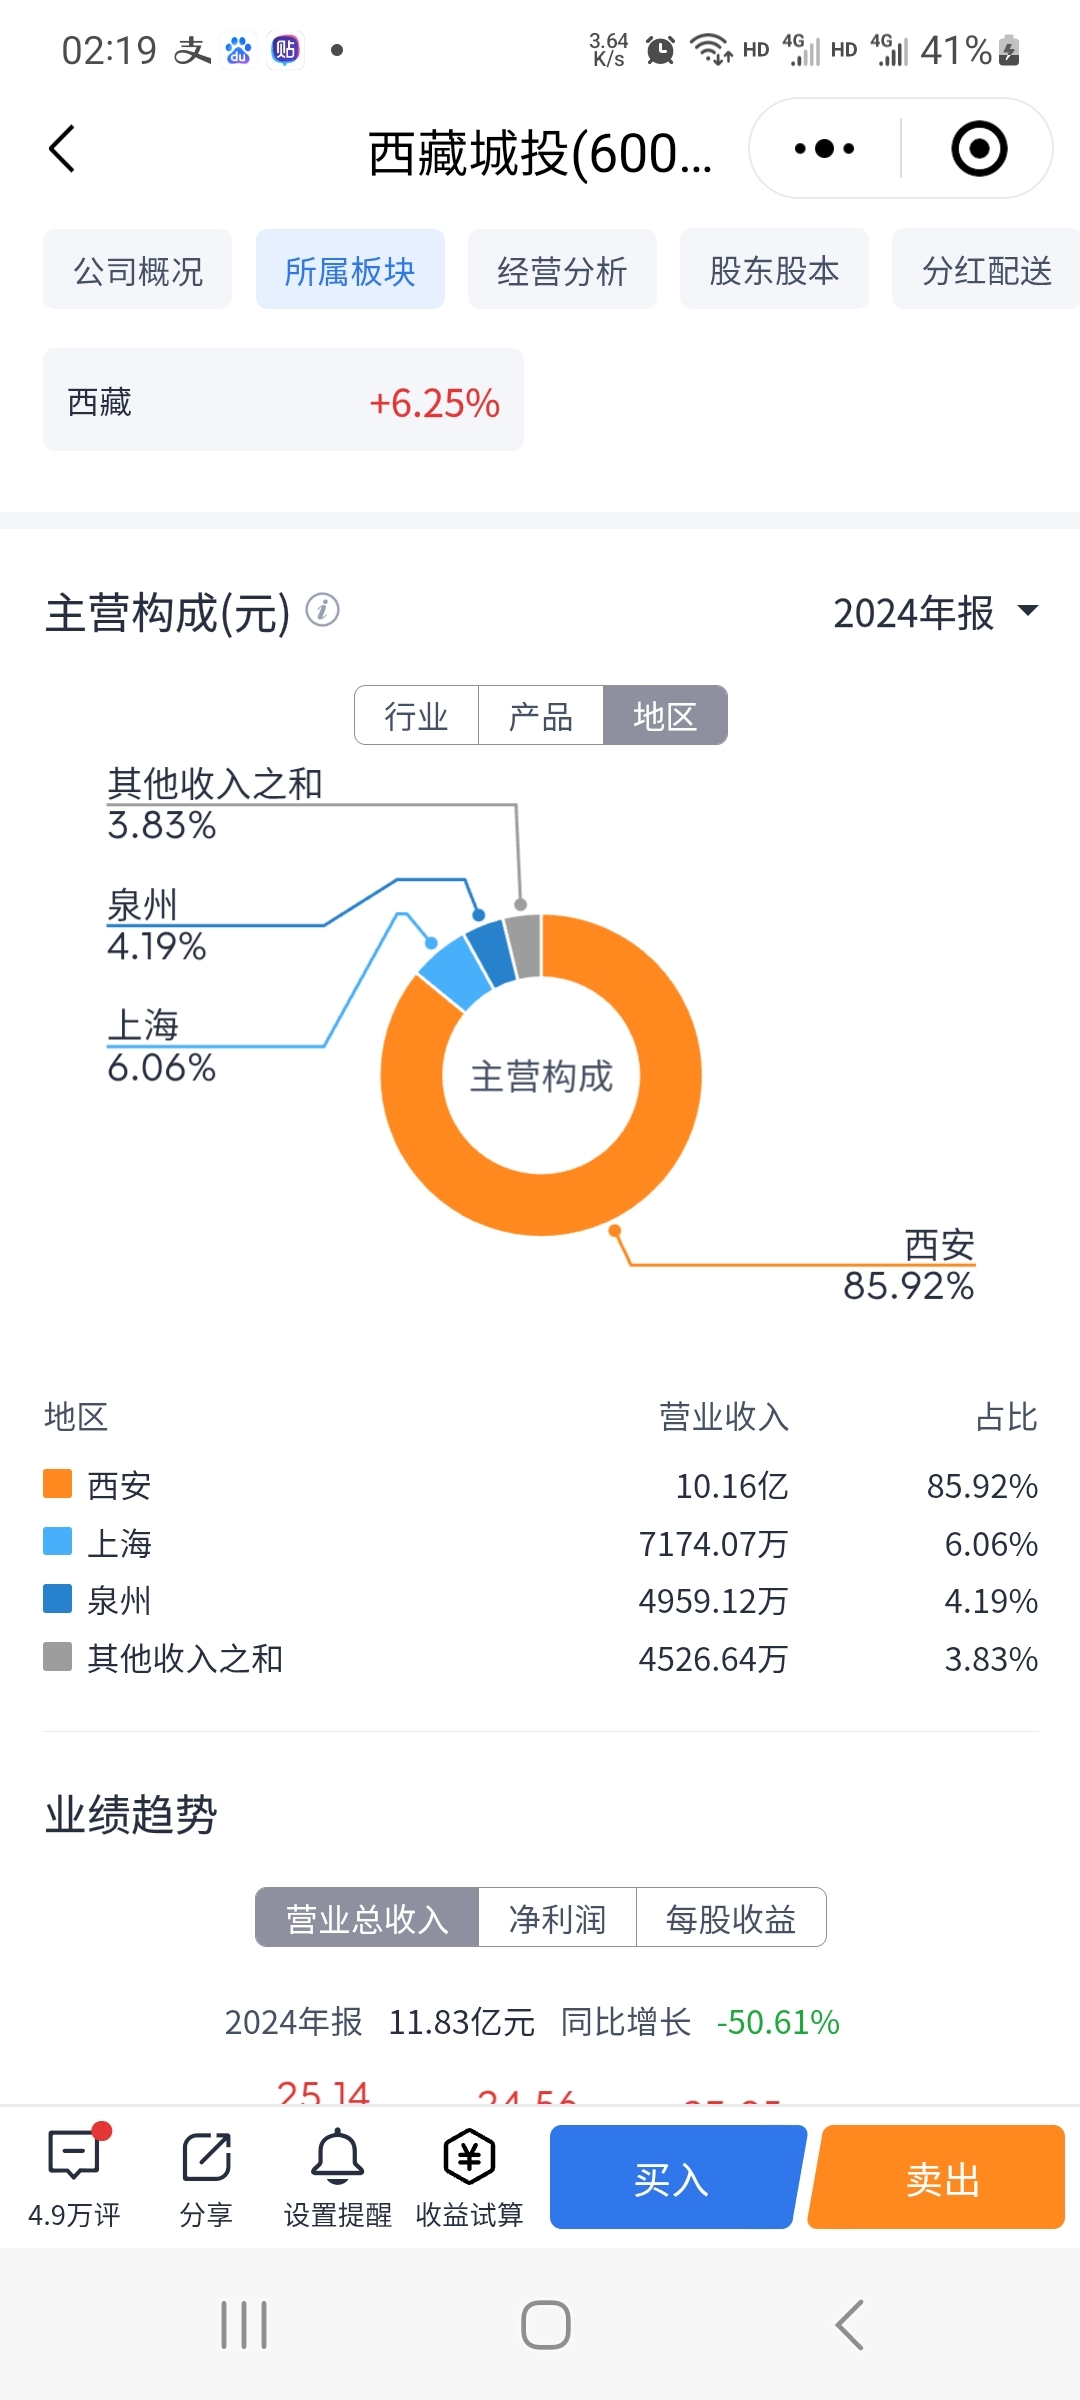Select the 净利润 trend segment
Screen dimensions: 1080x2400
(557, 1917)
